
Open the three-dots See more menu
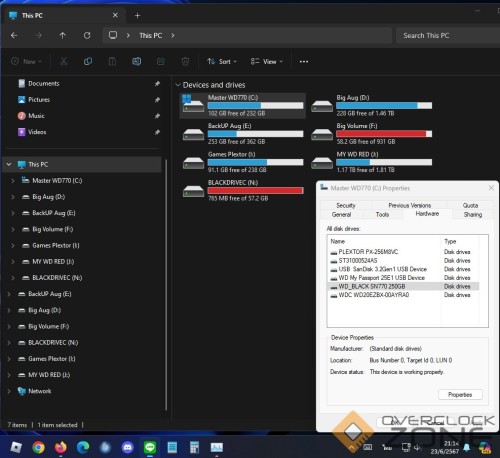(304, 62)
